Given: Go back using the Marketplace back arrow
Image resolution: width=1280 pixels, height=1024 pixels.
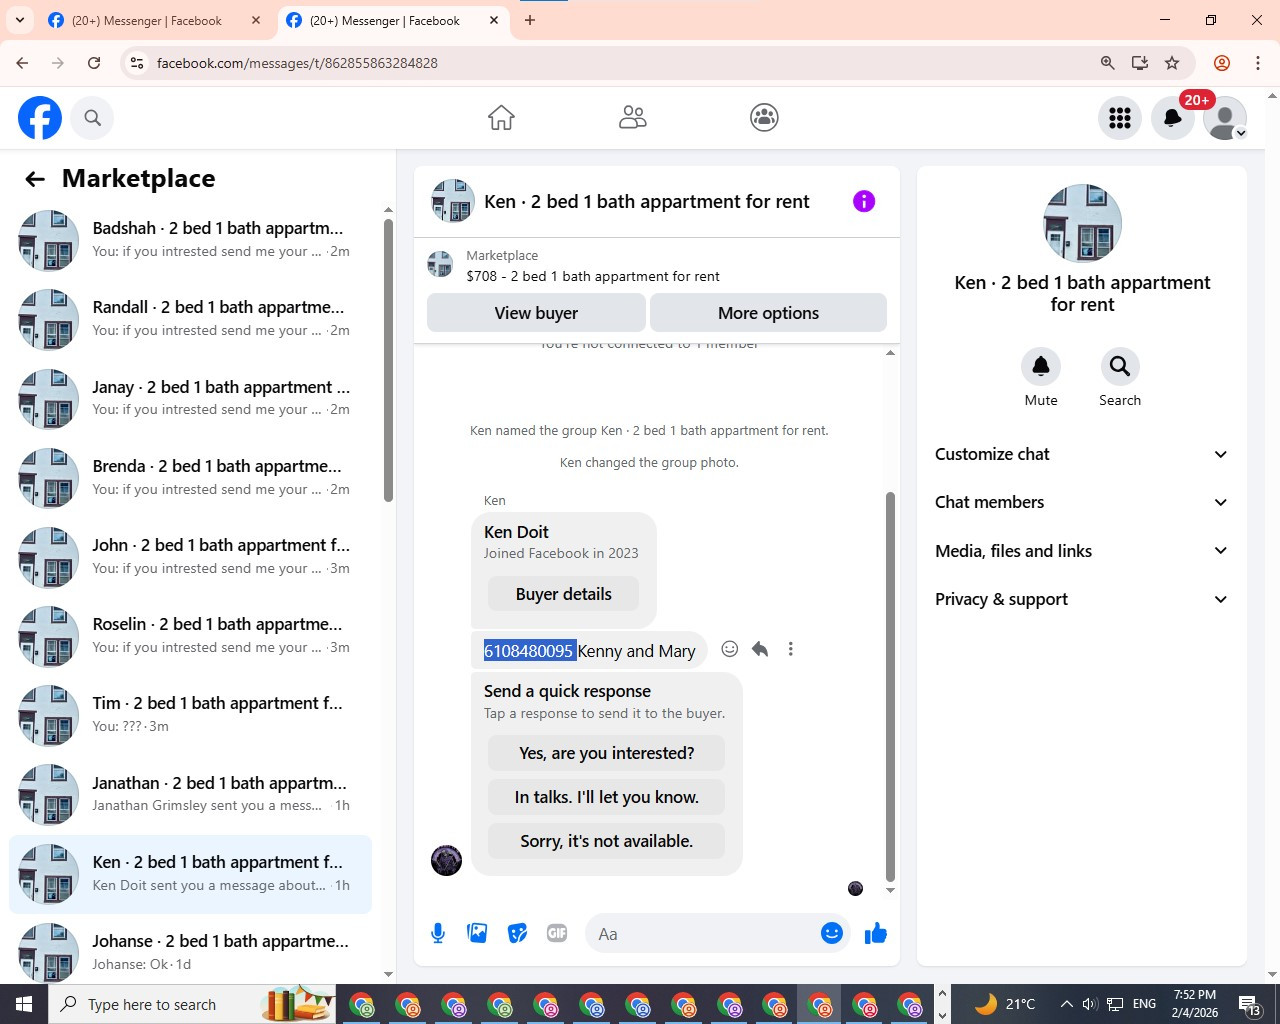Looking at the screenshot, I should [35, 179].
